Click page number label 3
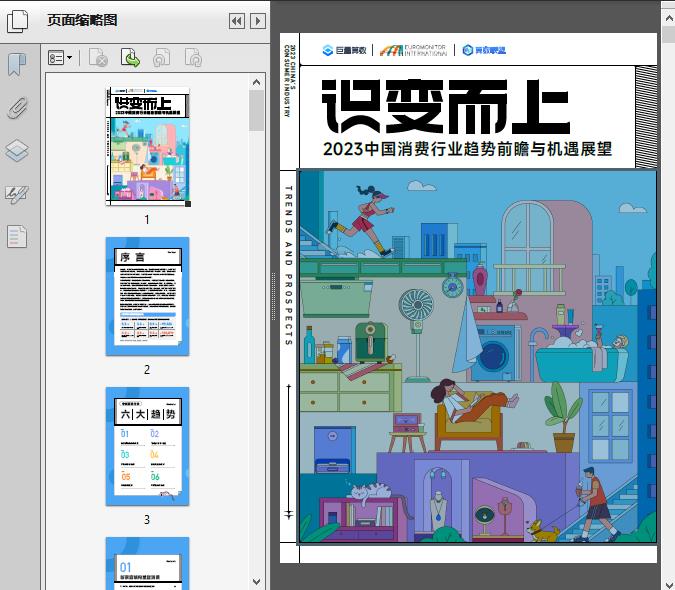Viewport: 675px width, 590px height. [147, 520]
